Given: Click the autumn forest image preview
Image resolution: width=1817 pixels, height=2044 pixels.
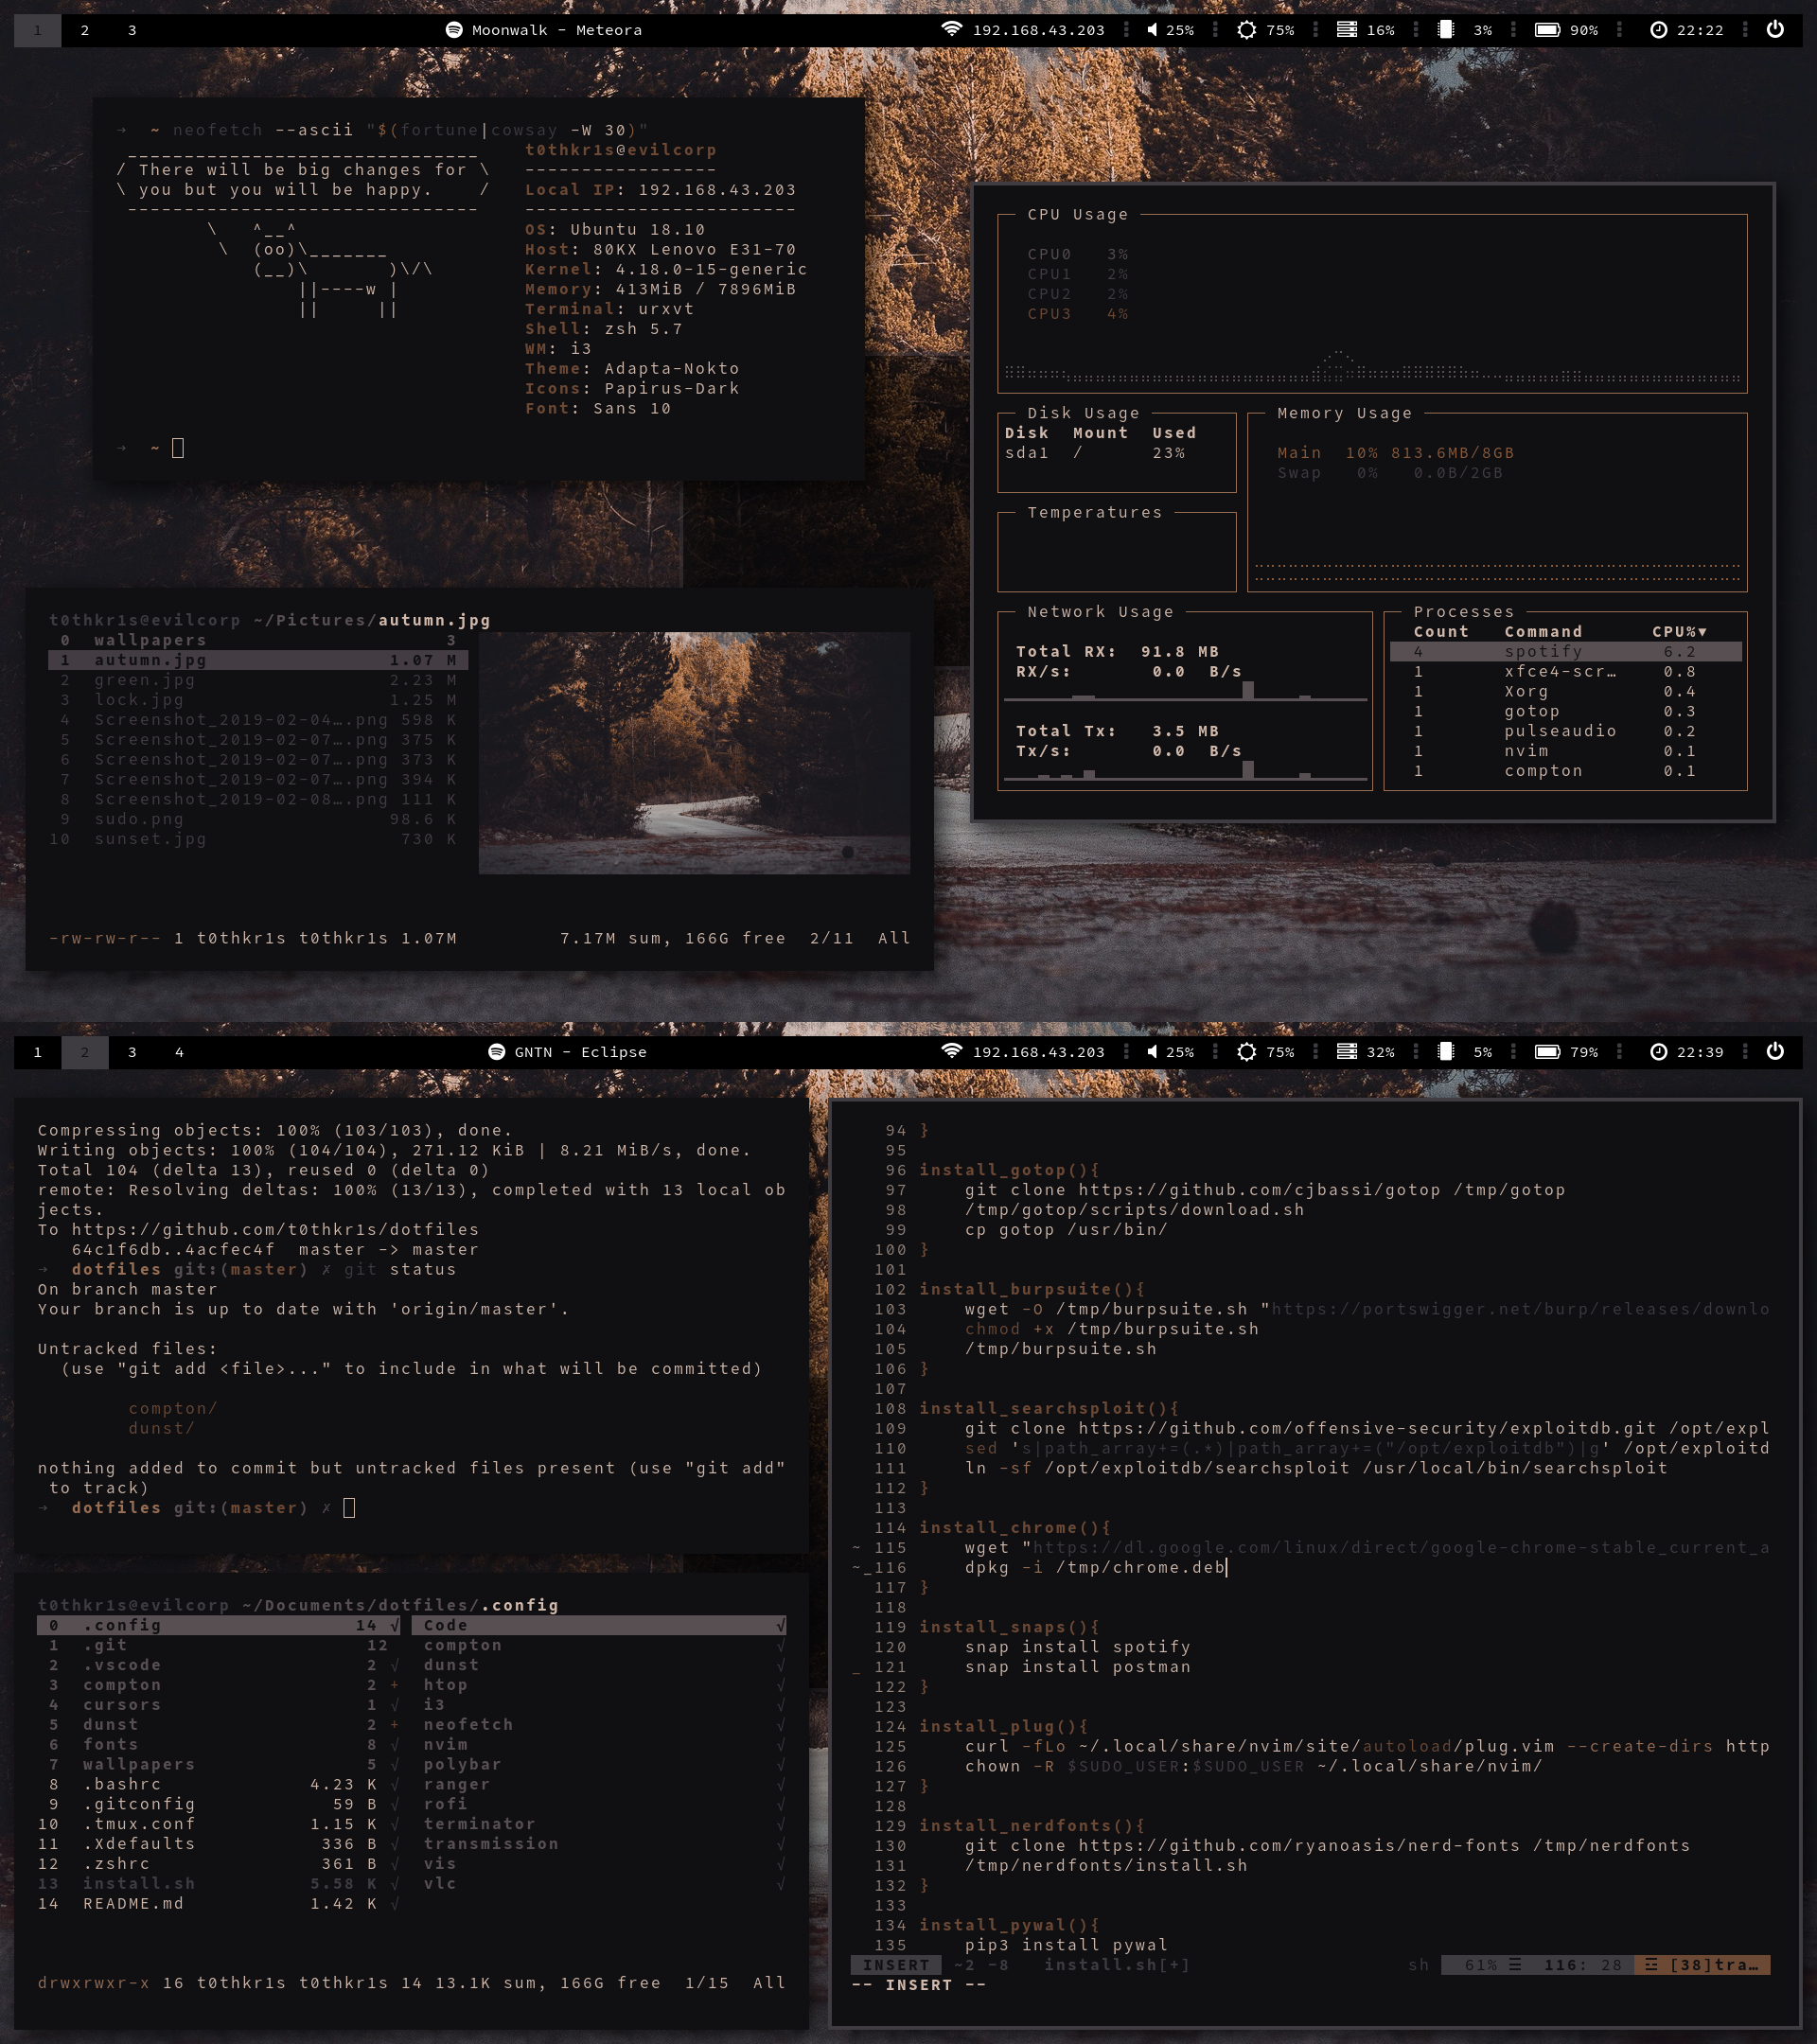Looking at the screenshot, I should [x=694, y=752].
